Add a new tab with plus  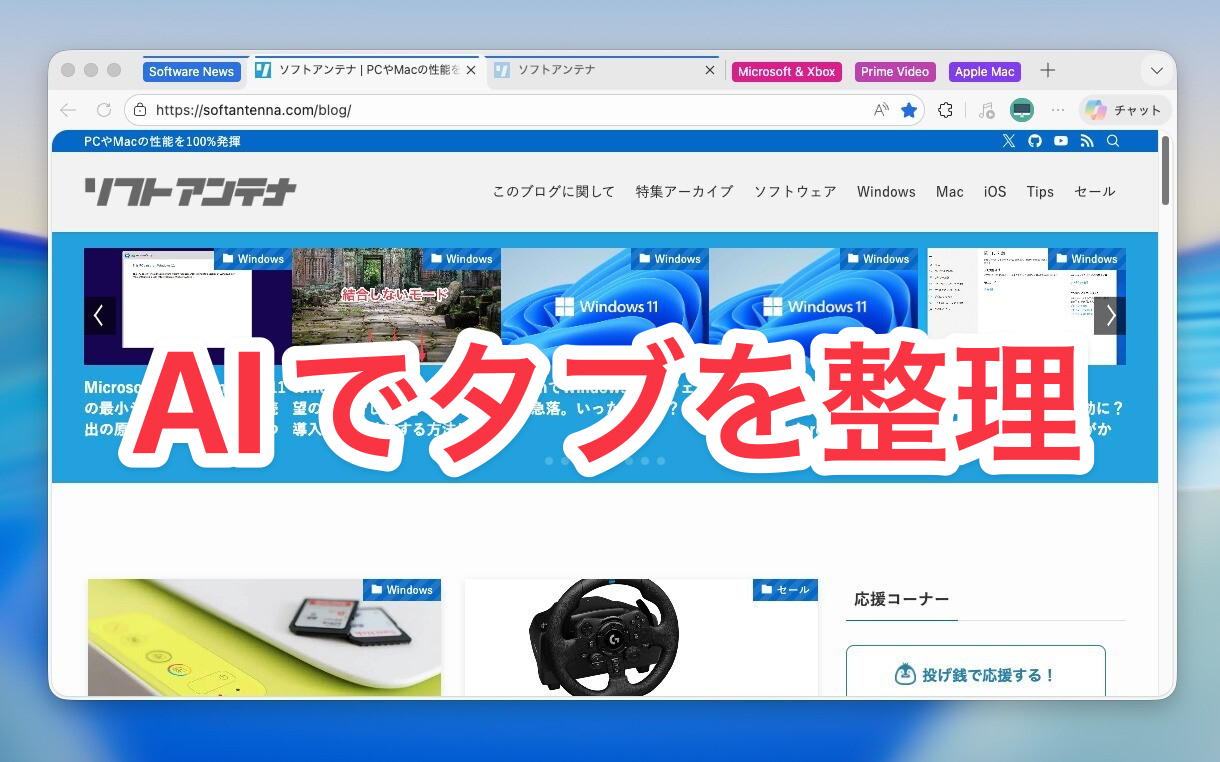pyautogui.click(x=1047, y=70)
